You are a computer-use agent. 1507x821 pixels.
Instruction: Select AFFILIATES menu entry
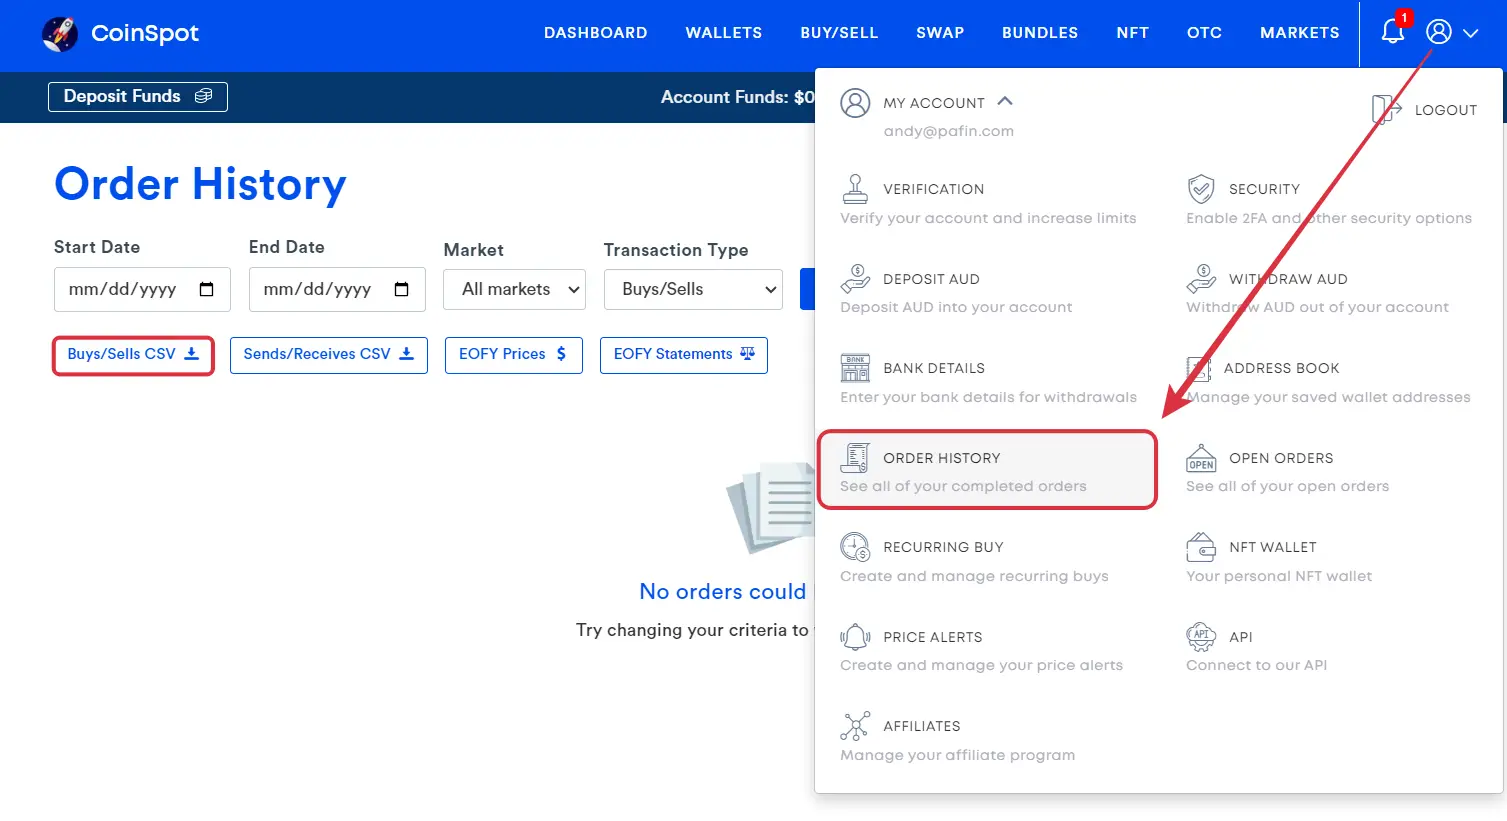921,726
